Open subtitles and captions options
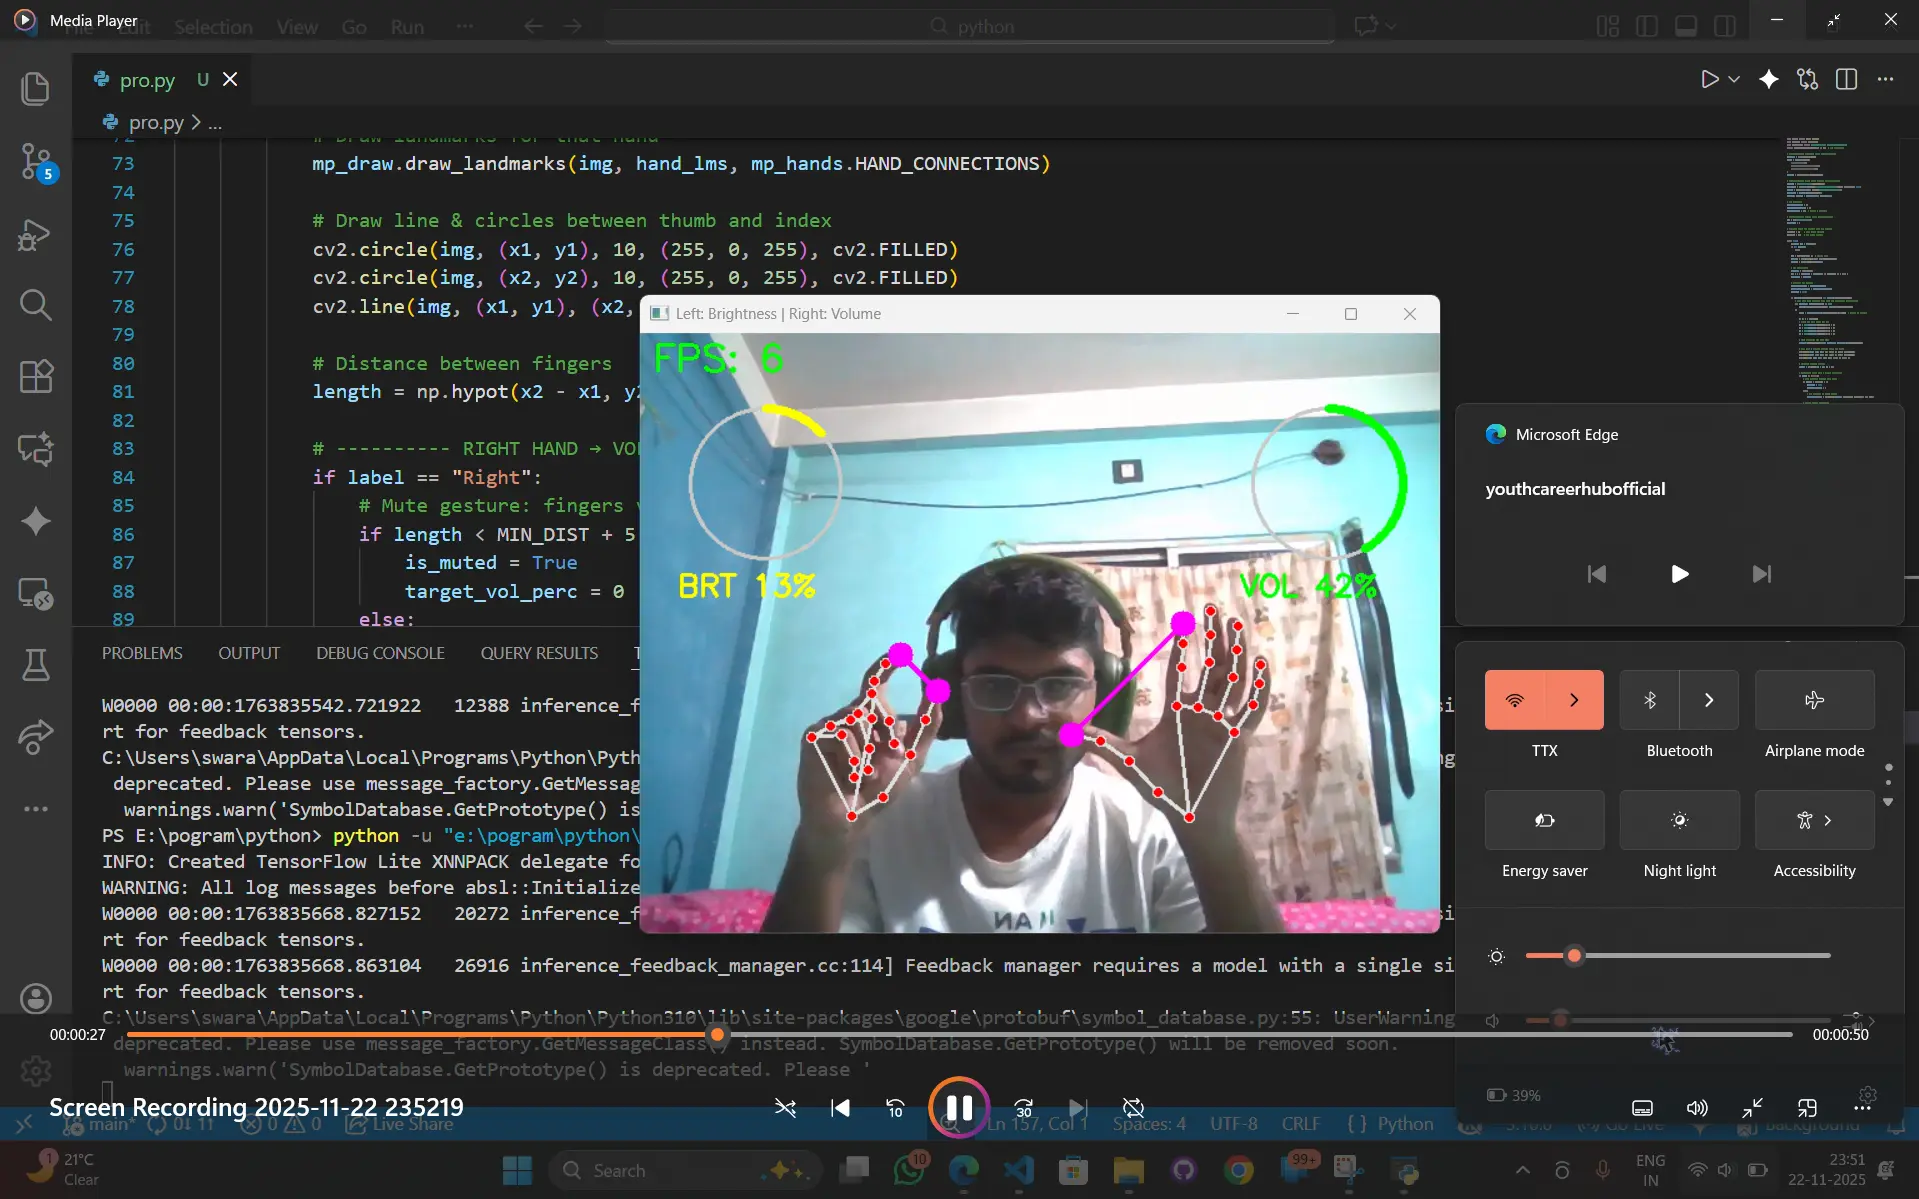1919x1199 pixels. pyautogui.click(x=1642, y=1107)
